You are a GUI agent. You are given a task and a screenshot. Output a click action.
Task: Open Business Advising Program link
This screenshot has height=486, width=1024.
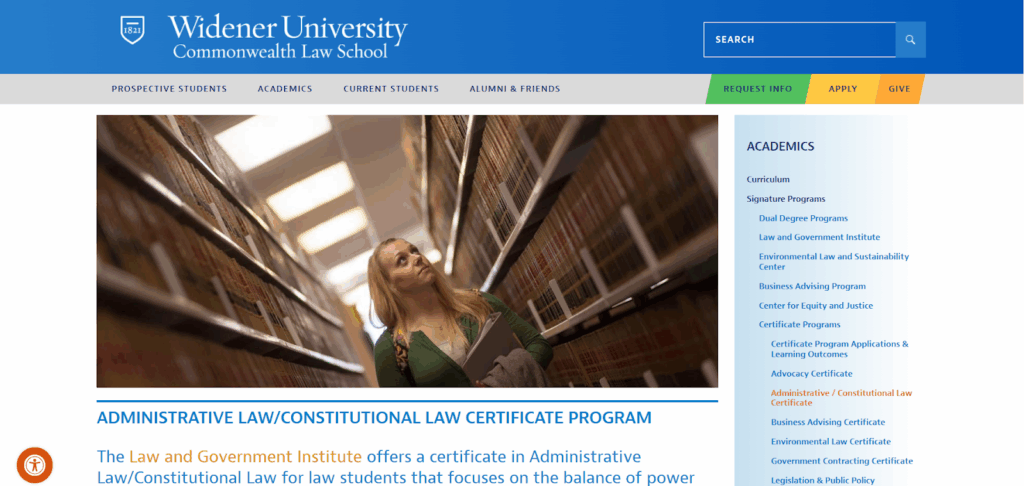(x=812, y=286)
